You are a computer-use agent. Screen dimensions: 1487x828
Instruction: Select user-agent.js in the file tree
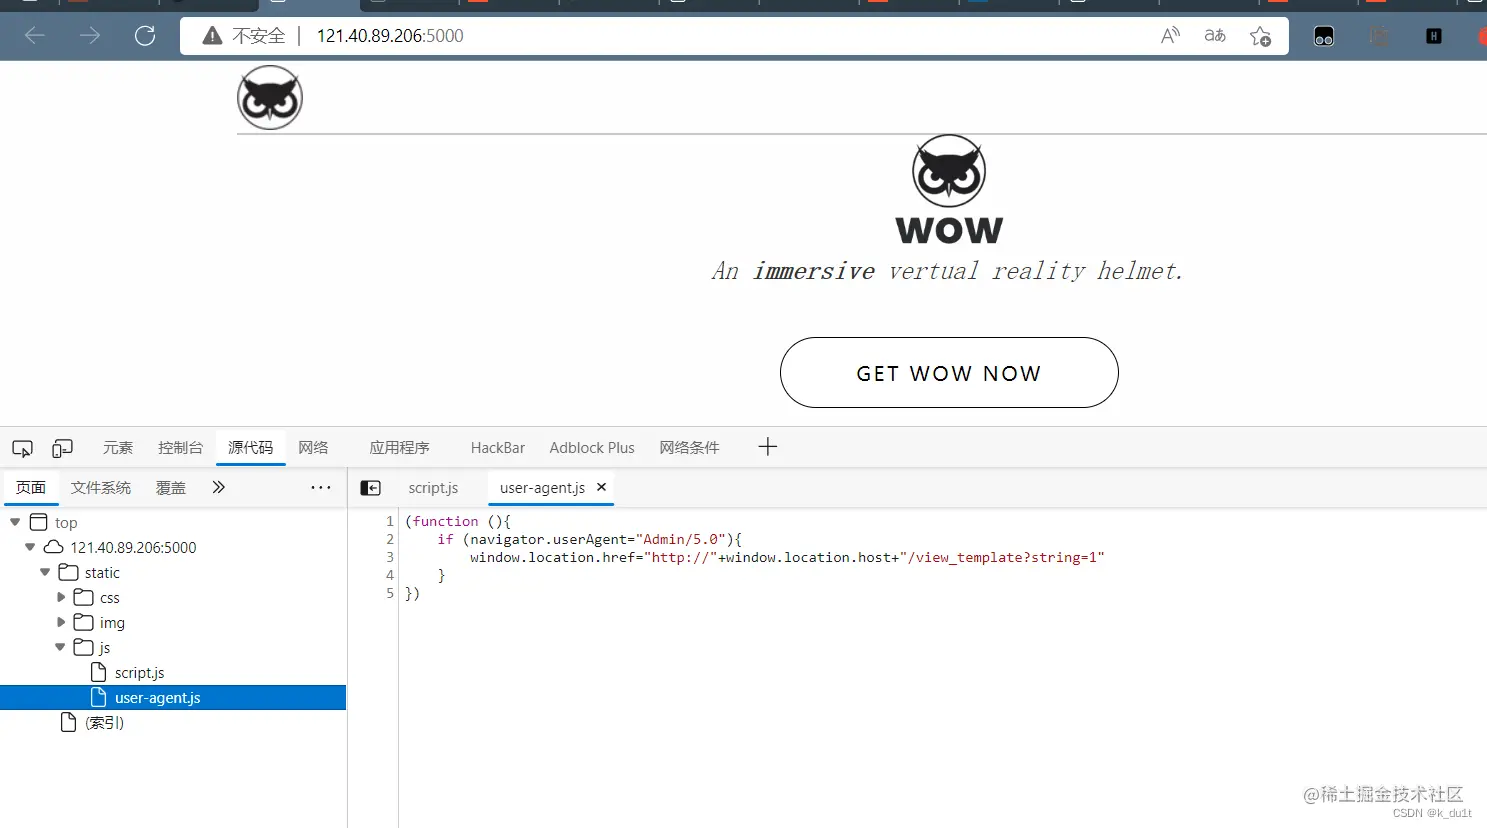click(173, 698)
